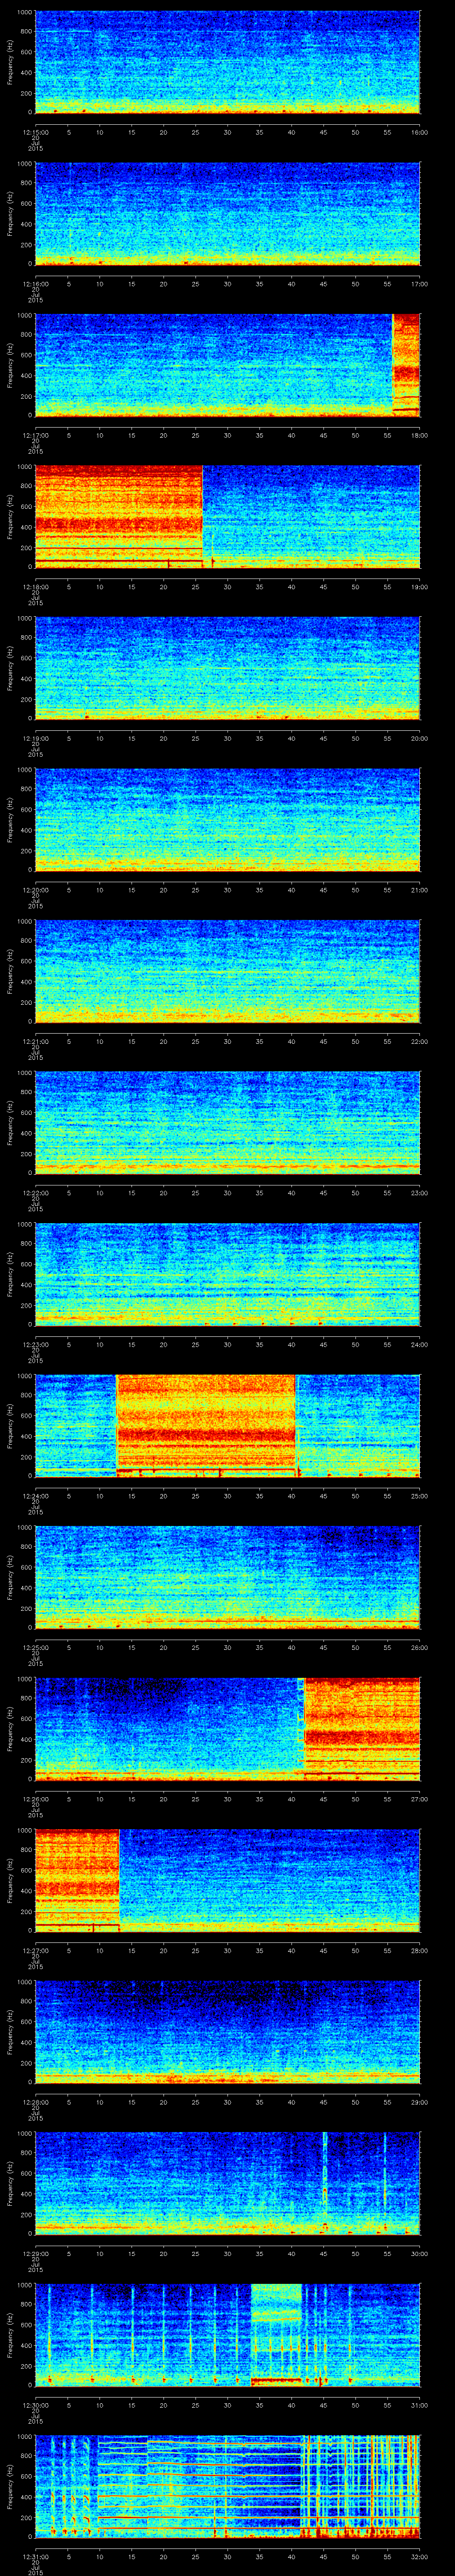Click the 12:20:00 start time label
This screenshot has width=455, height=2576.
click(x=35, y=890)
